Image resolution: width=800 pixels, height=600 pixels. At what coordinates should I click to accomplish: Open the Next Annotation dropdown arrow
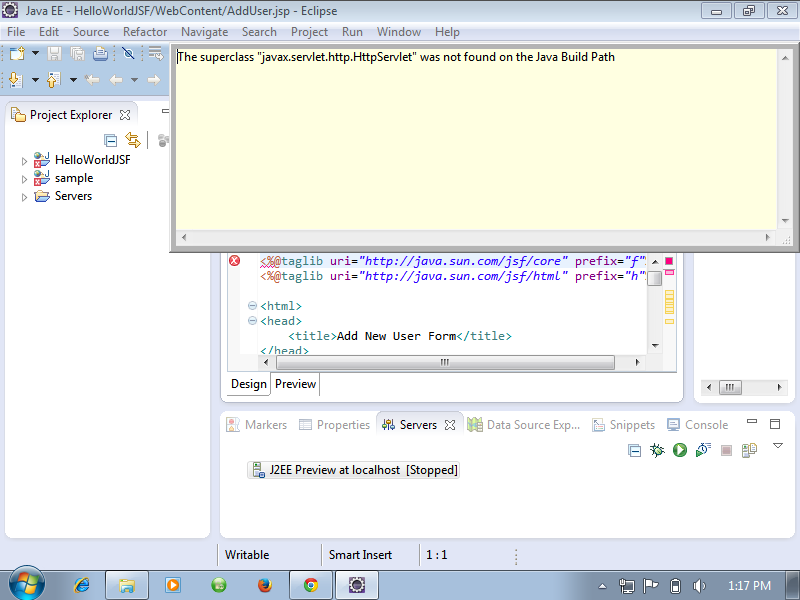(35, 80)
